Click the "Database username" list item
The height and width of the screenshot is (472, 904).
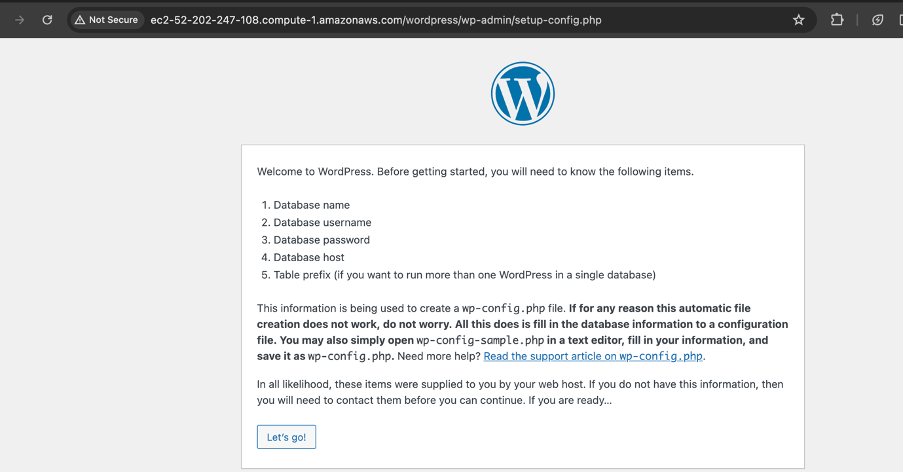pos(322,222)
